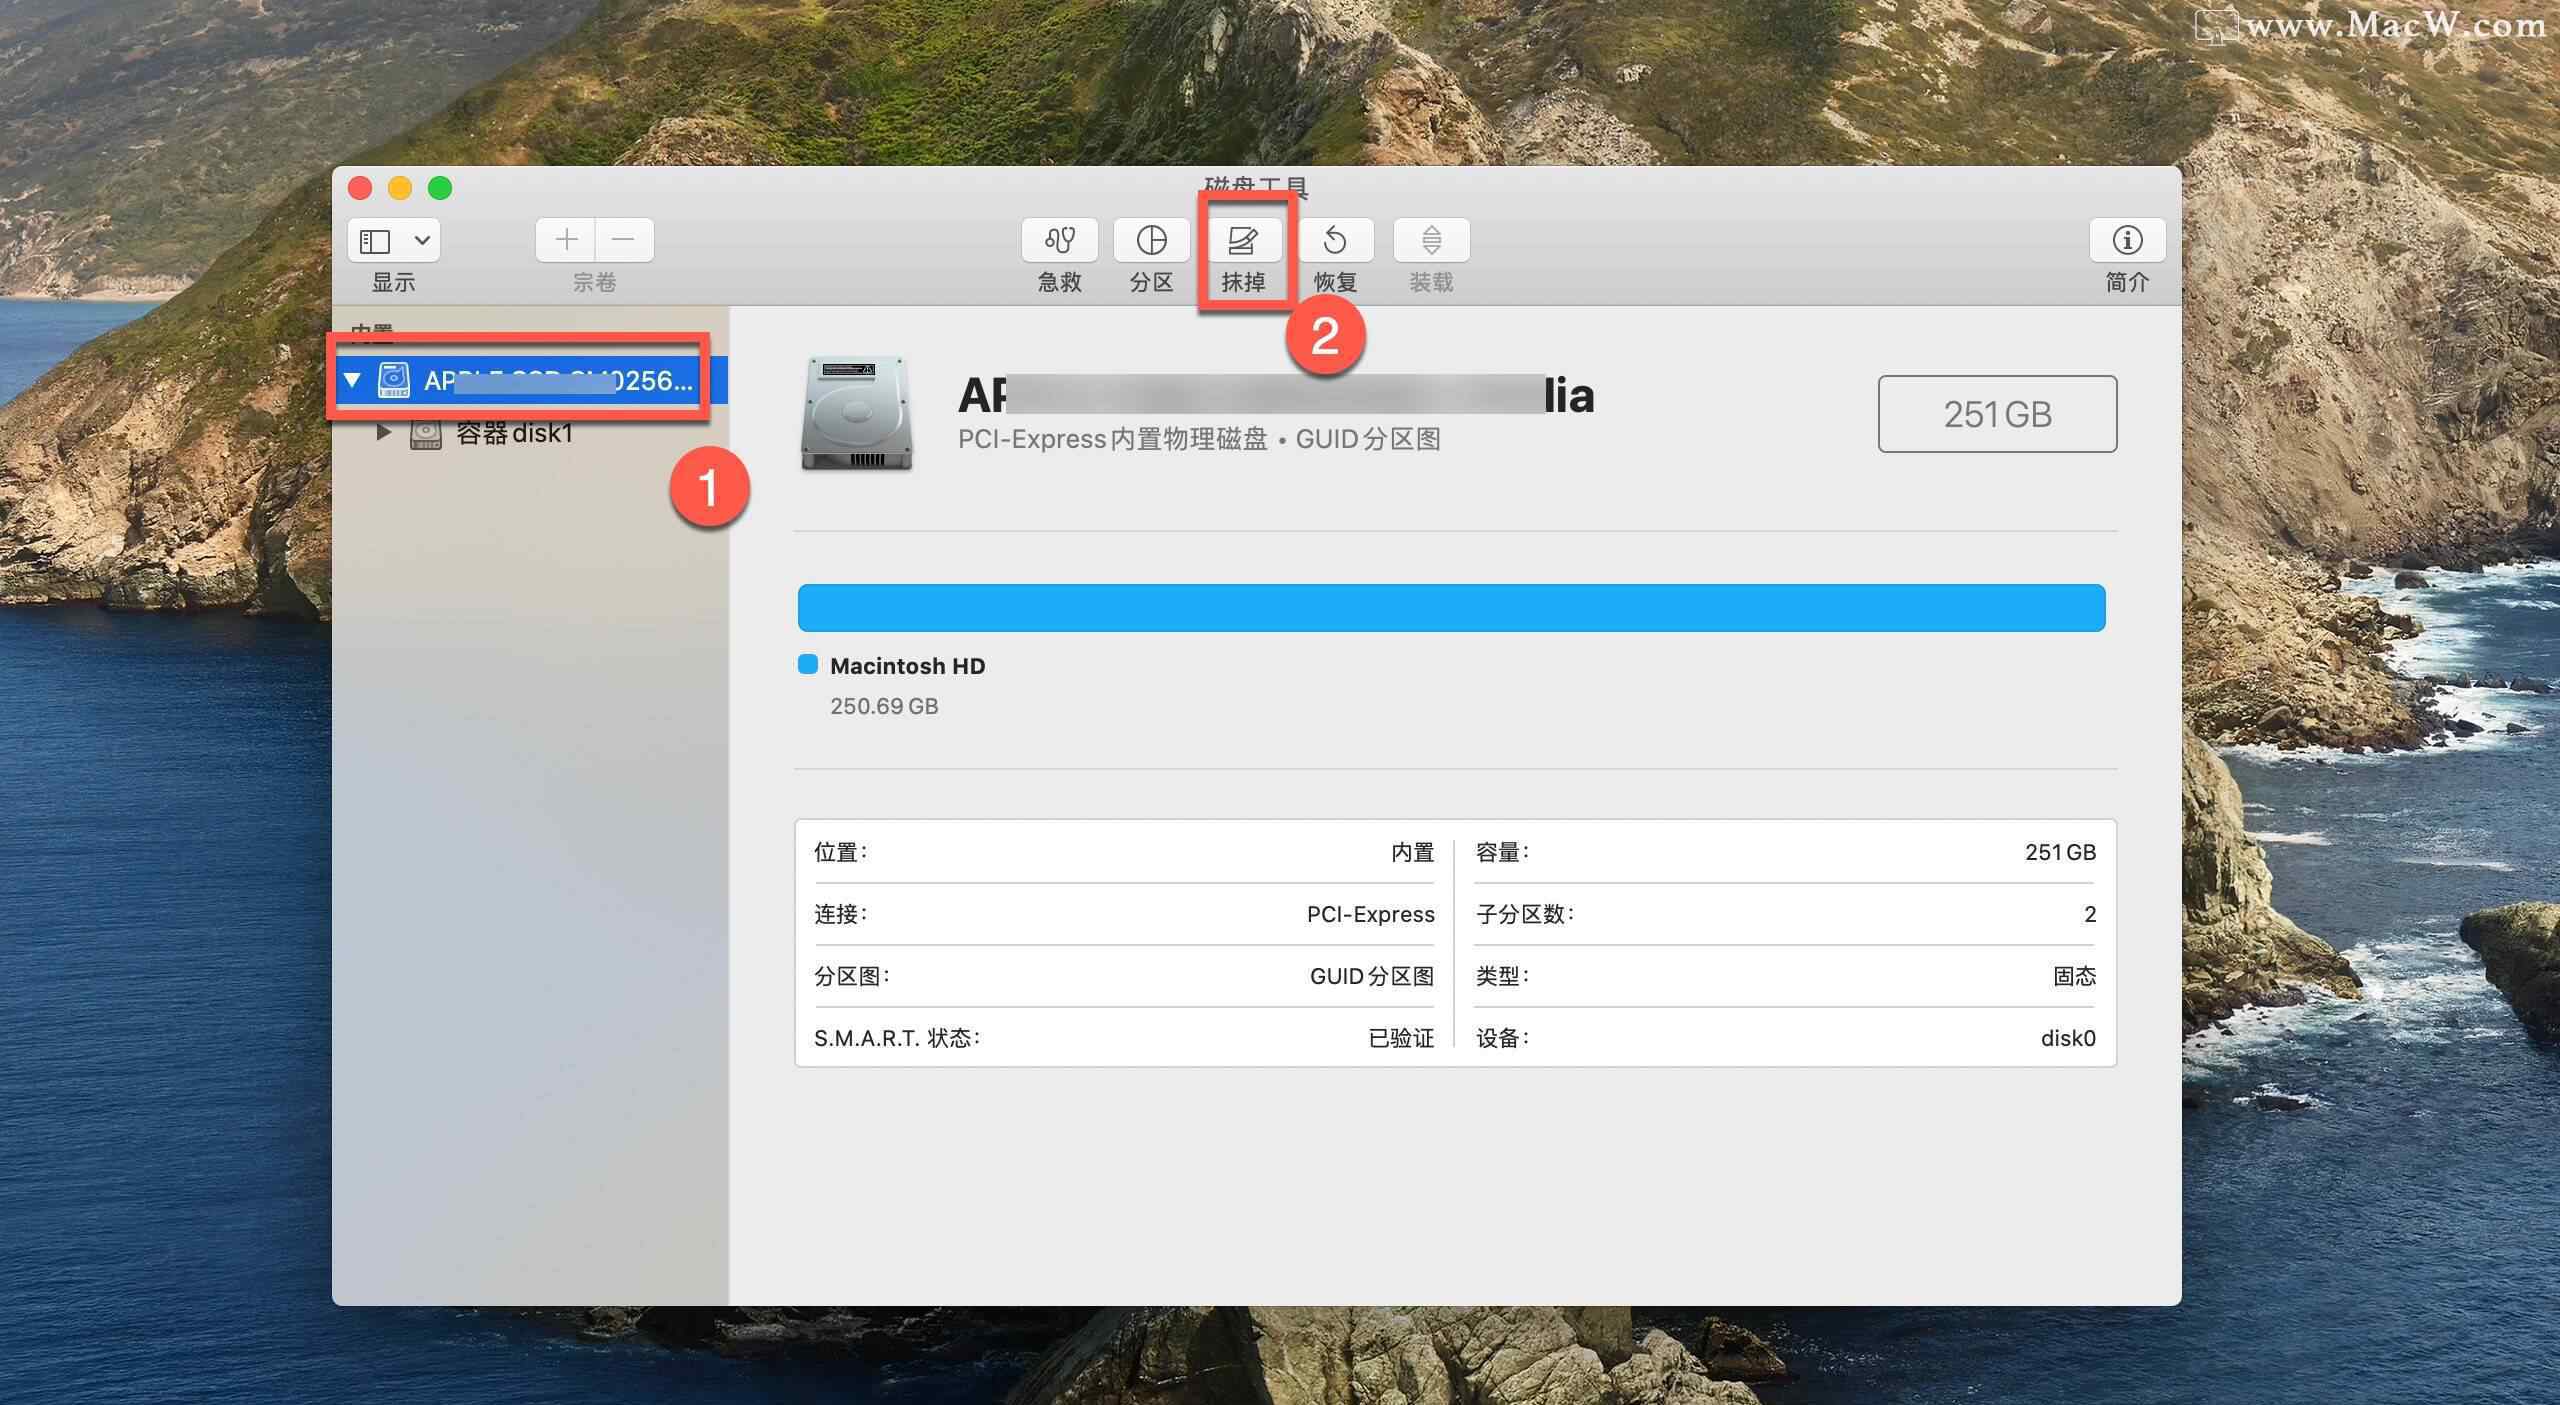2560x1405 pixels.
Task: Collapse the APPLE SSD disk triangle
Action: coord(352,380)
